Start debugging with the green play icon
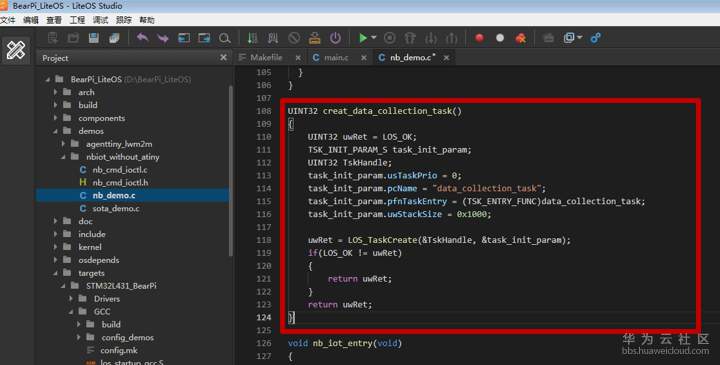The width and height of the screenshot is (720, 365). [363, 38]
